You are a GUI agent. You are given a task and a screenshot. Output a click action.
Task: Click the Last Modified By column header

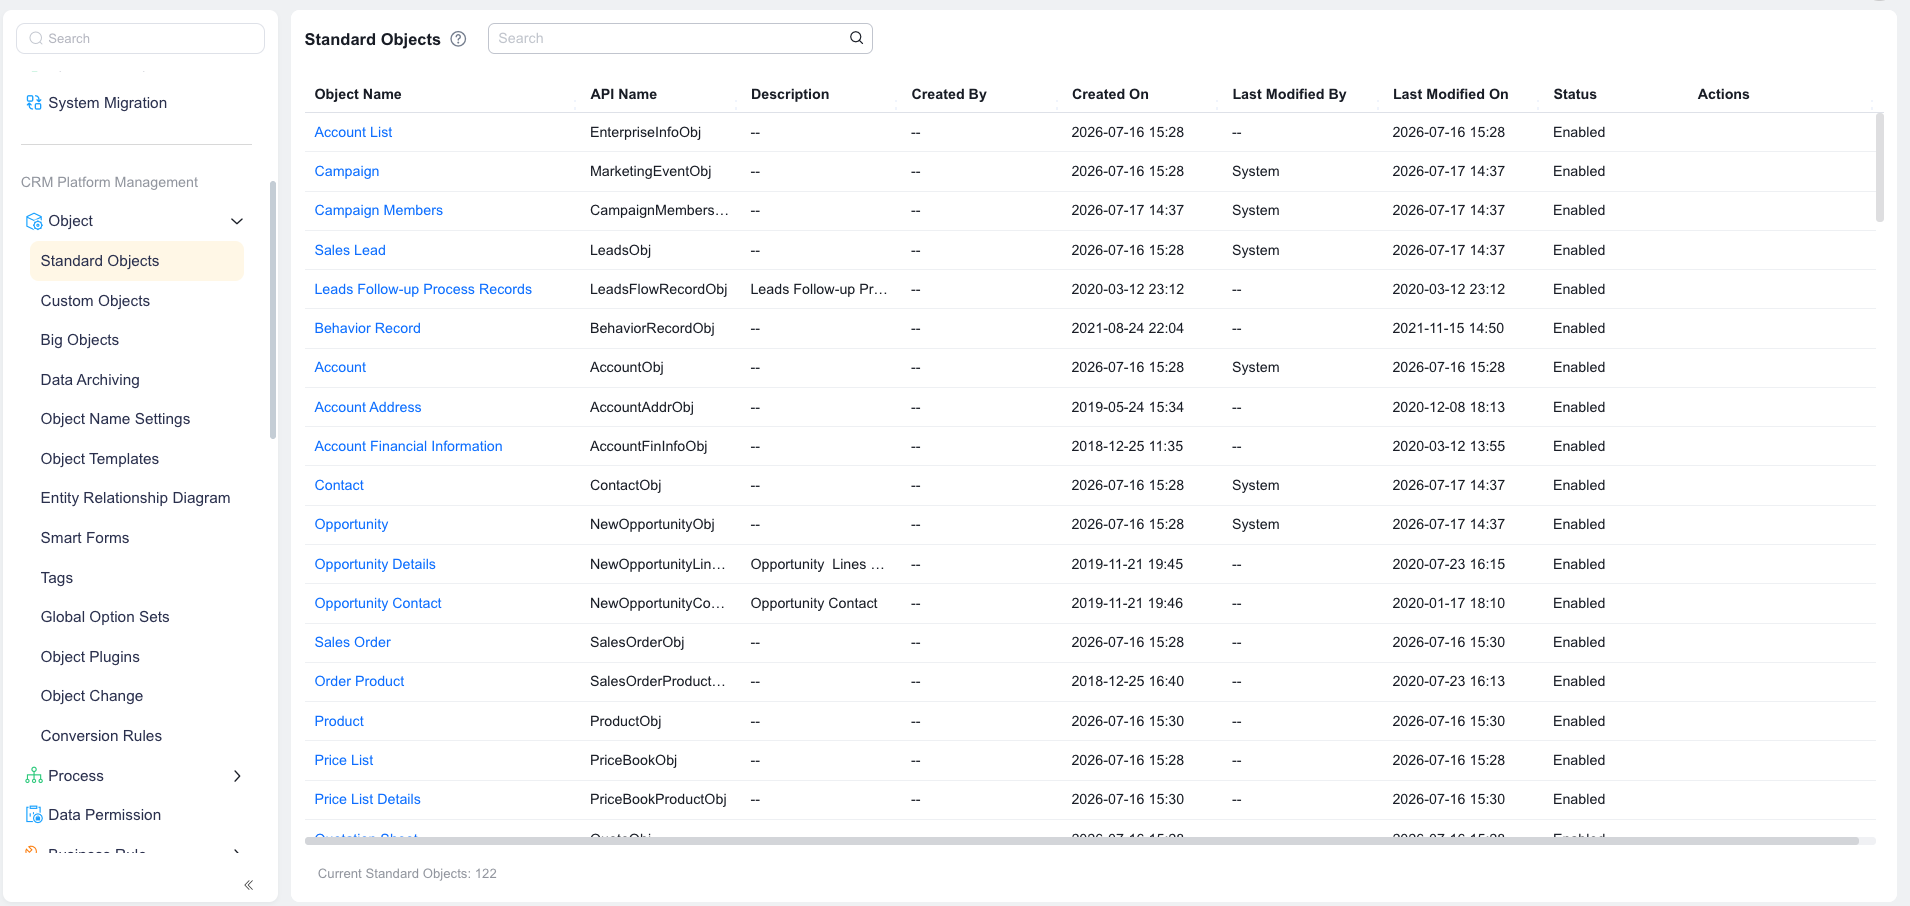(x=1289, y=94)
